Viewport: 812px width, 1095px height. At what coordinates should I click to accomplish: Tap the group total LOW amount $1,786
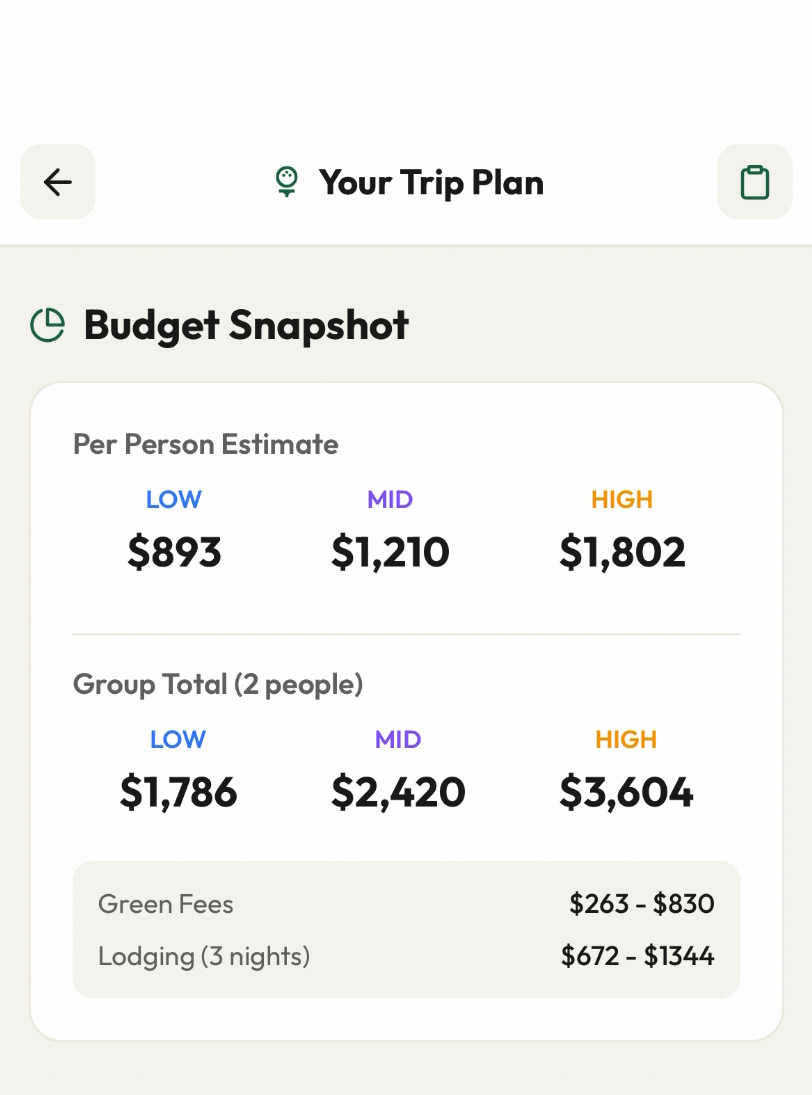tap(178, 792)
